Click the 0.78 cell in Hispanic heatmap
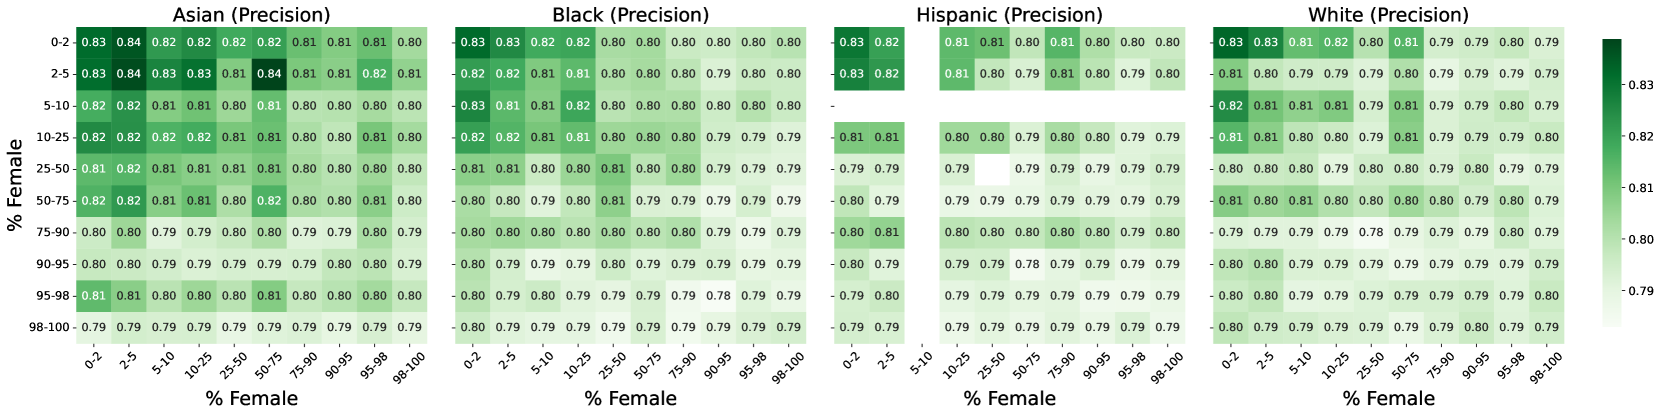The width and height of the screenshot is (1661, 416). (1027, 264)
